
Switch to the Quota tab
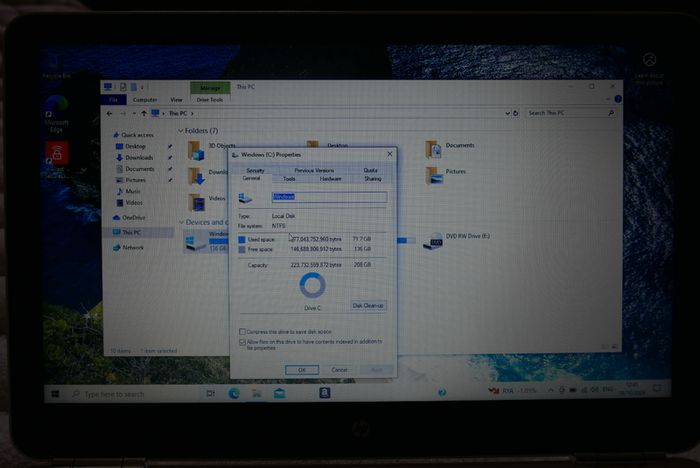tap(370, 171)
